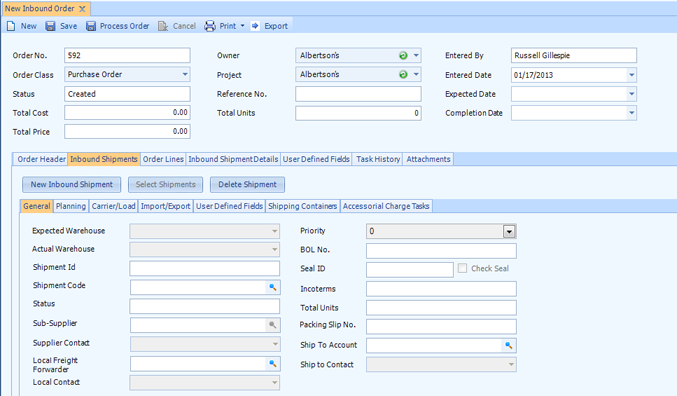The image size is (677, 396).
Task: Click the green refresh icon in Owner field
Action: 403,56
